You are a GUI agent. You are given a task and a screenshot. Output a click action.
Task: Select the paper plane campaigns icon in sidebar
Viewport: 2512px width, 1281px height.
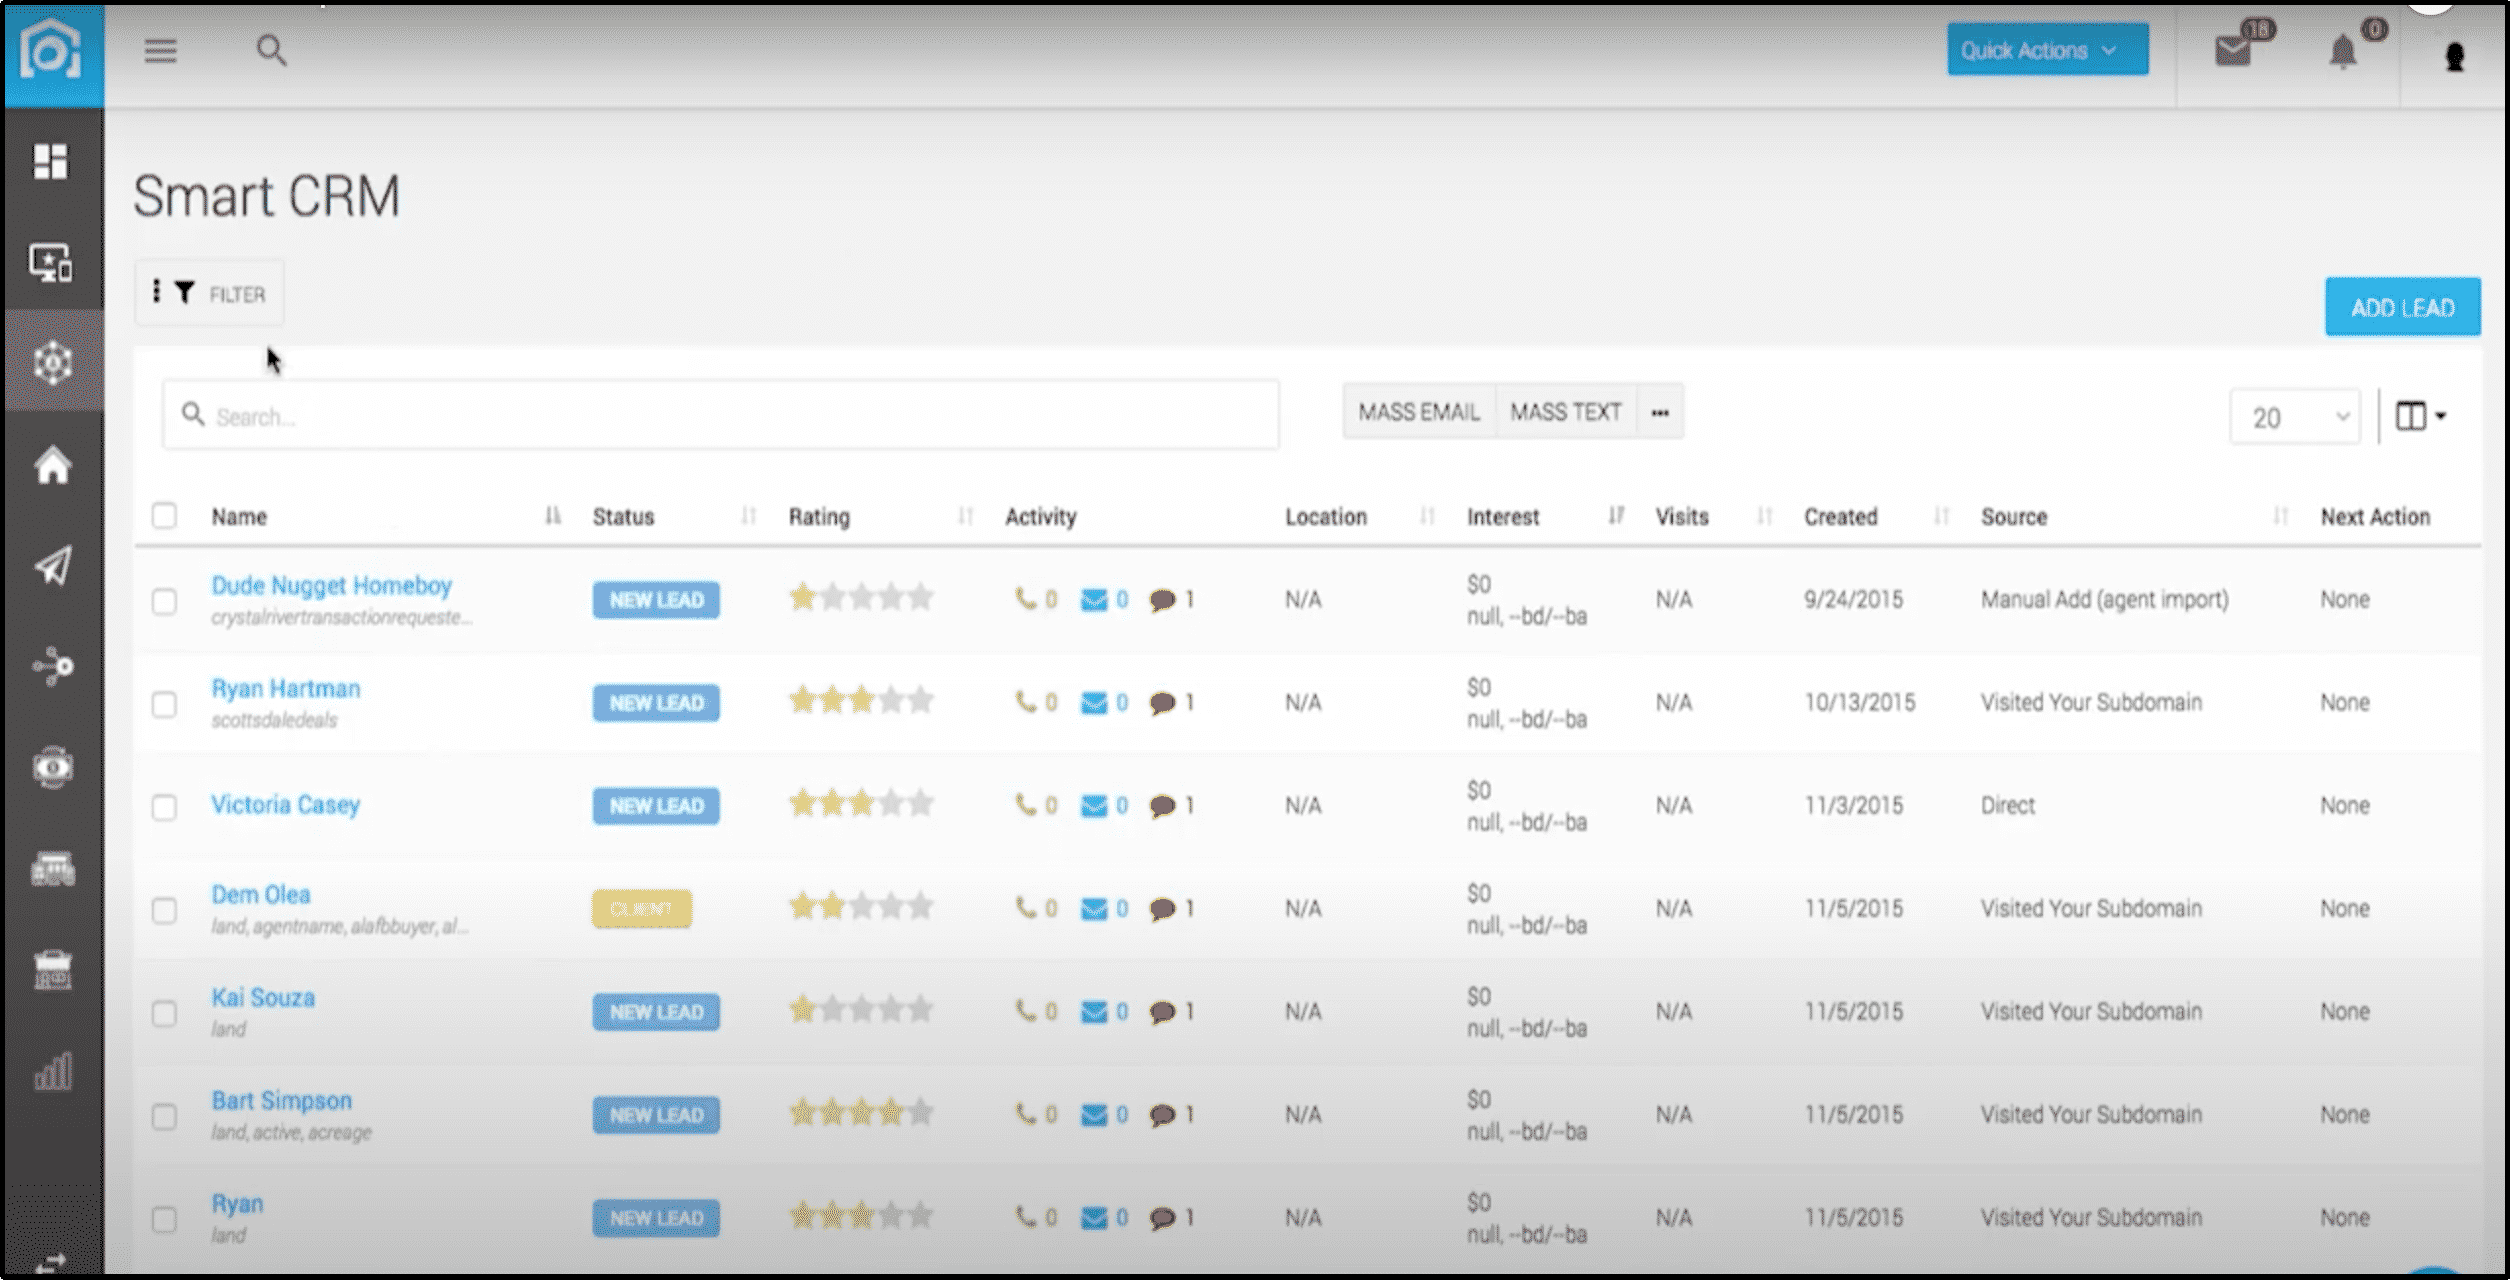[53, 565]
